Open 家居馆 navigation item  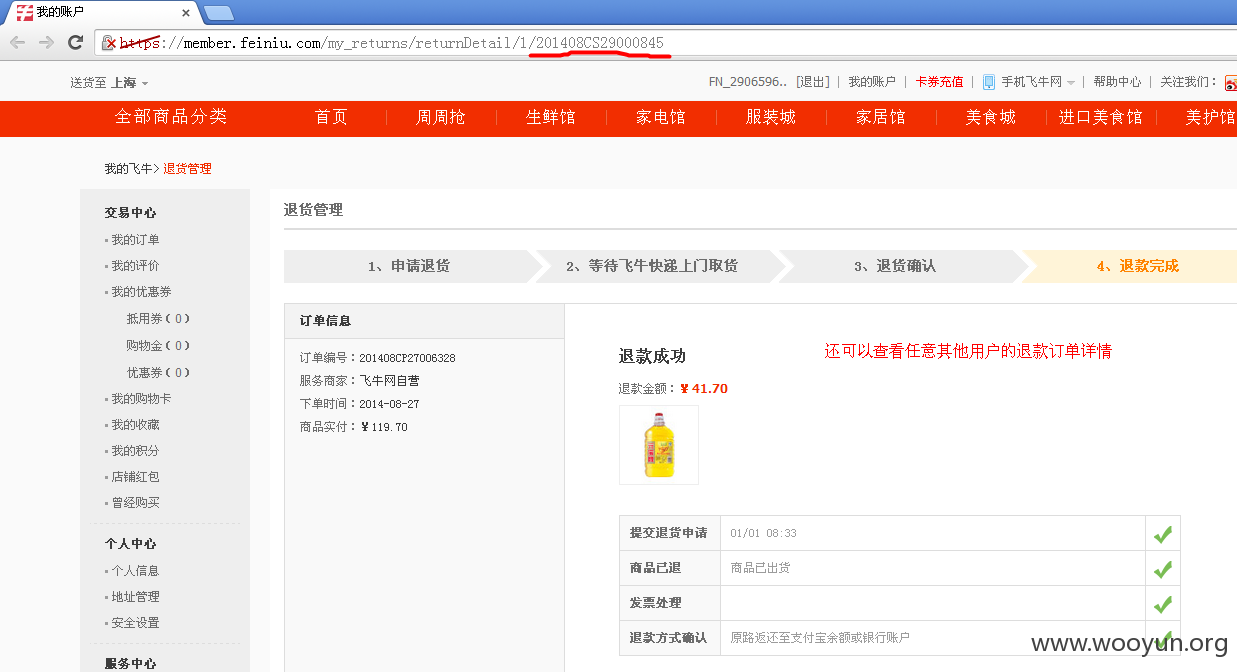[x=881, y=117]
